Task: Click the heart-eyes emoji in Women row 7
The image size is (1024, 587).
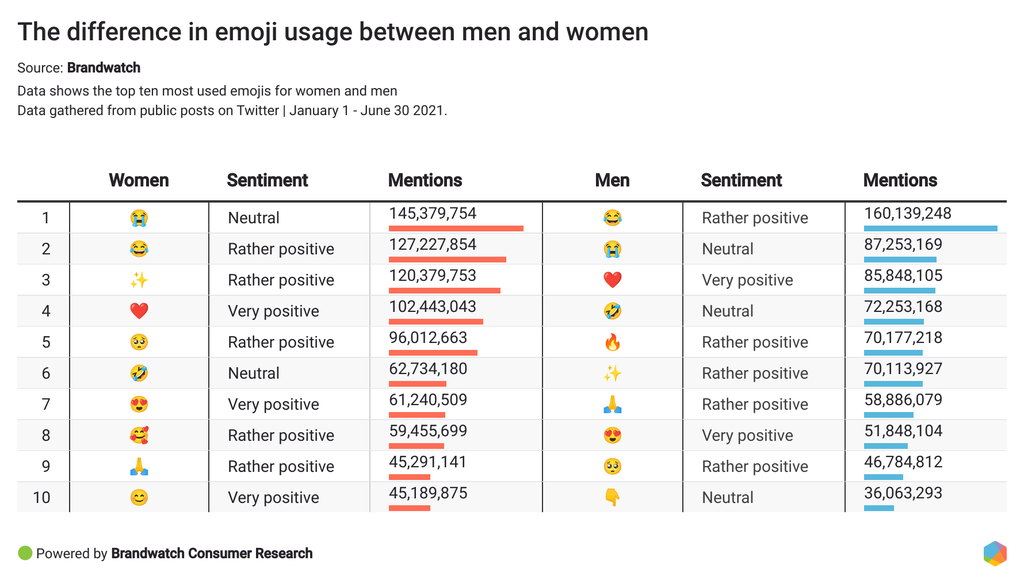Action: coord(139,404)
